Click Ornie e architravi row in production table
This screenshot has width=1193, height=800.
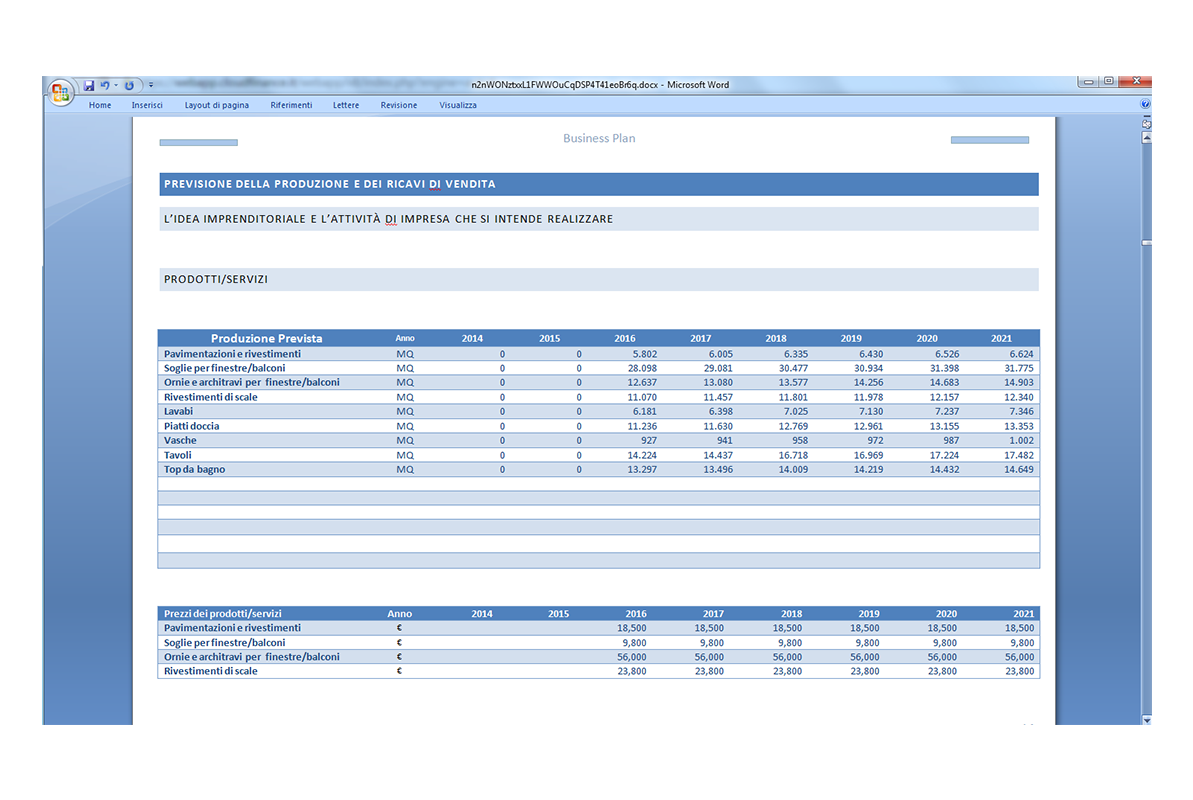pos(252,382)
